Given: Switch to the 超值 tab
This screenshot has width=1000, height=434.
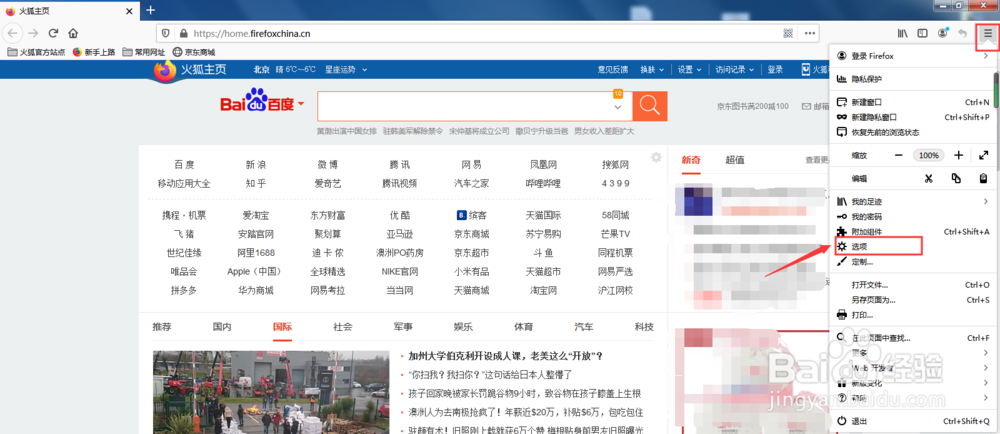Looking at the screenshot, I should [x=735, y=160].
